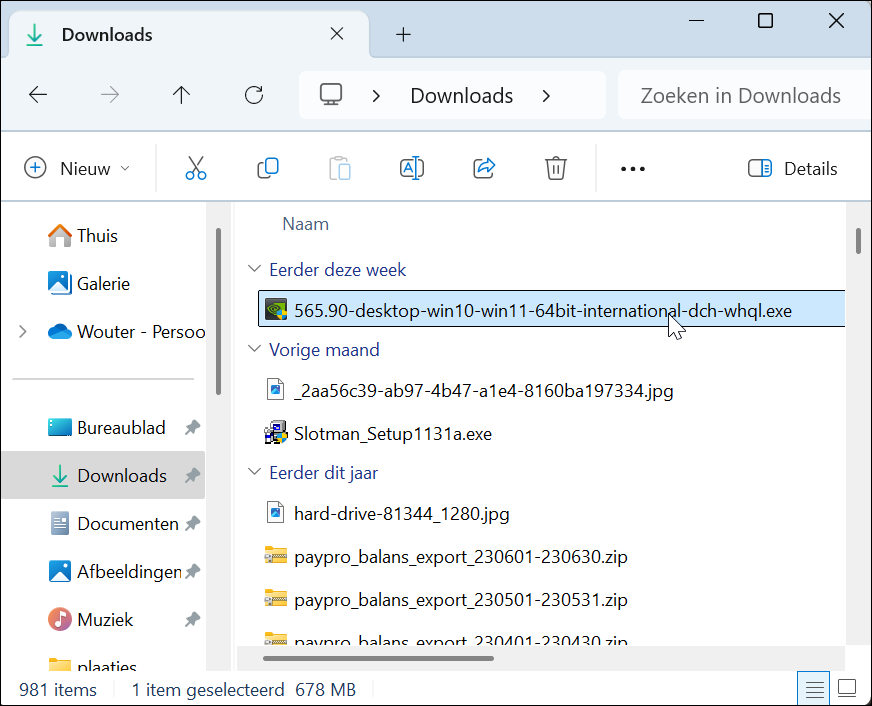Go up one folder level

click(x=181, y=95)
